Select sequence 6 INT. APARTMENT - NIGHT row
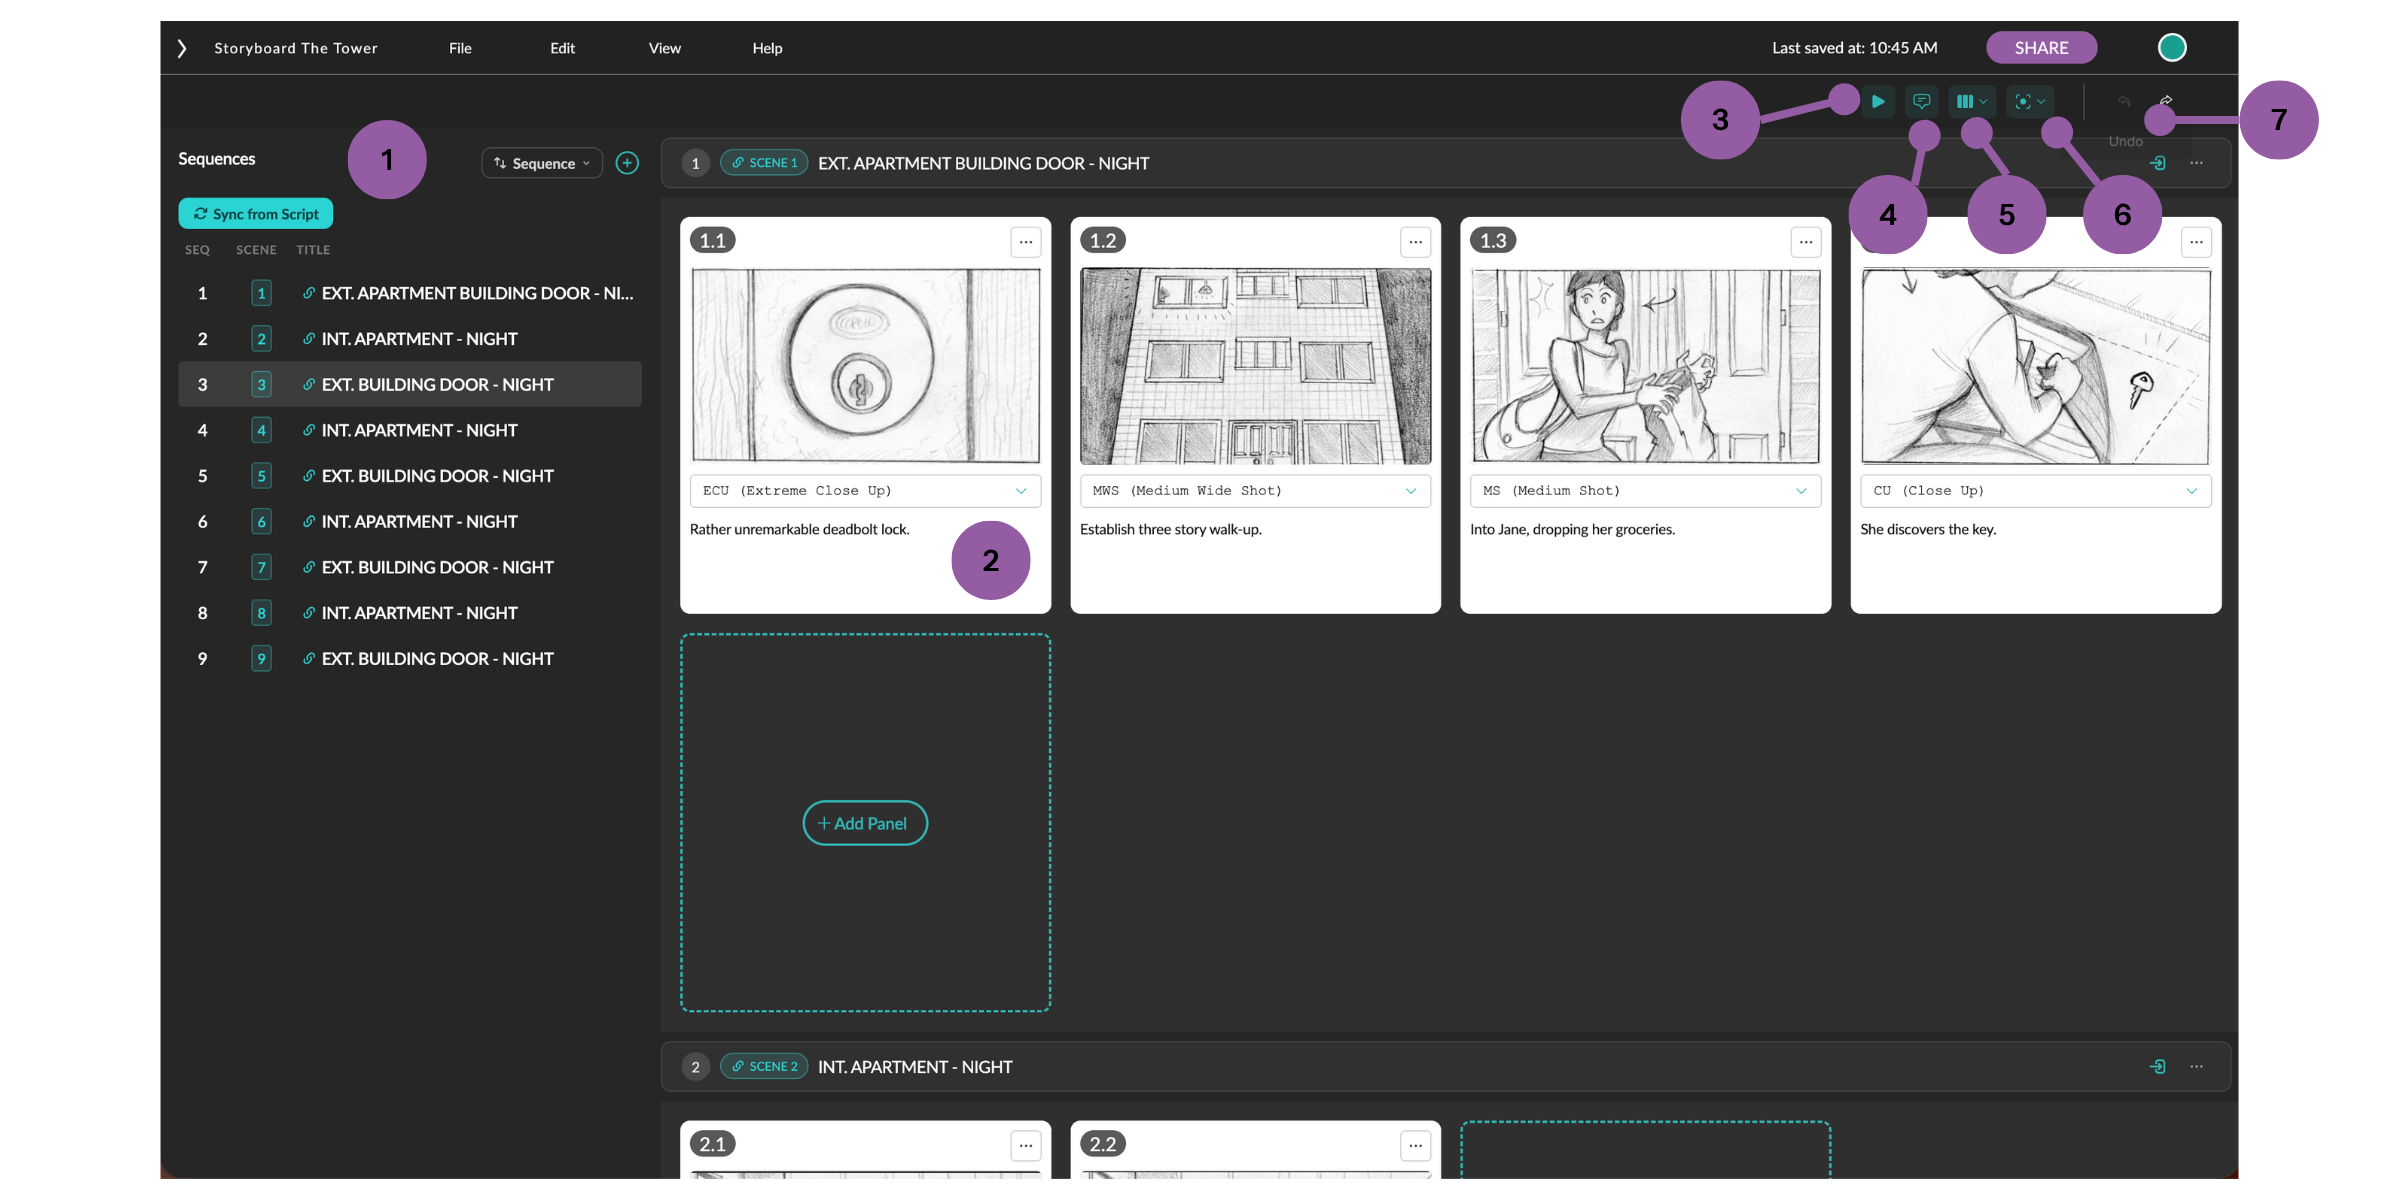 tap(410, 522)
